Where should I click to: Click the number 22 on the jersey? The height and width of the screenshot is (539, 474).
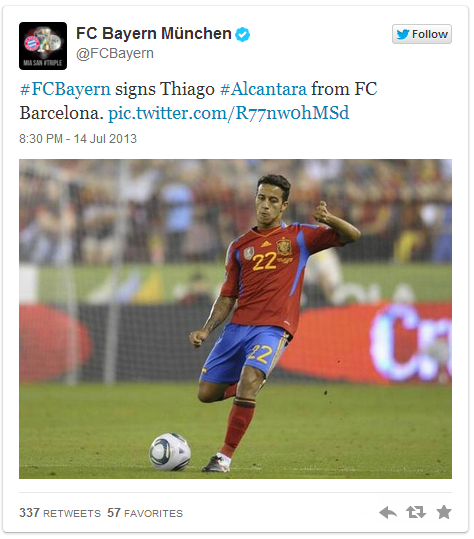(x=265, y=262)
